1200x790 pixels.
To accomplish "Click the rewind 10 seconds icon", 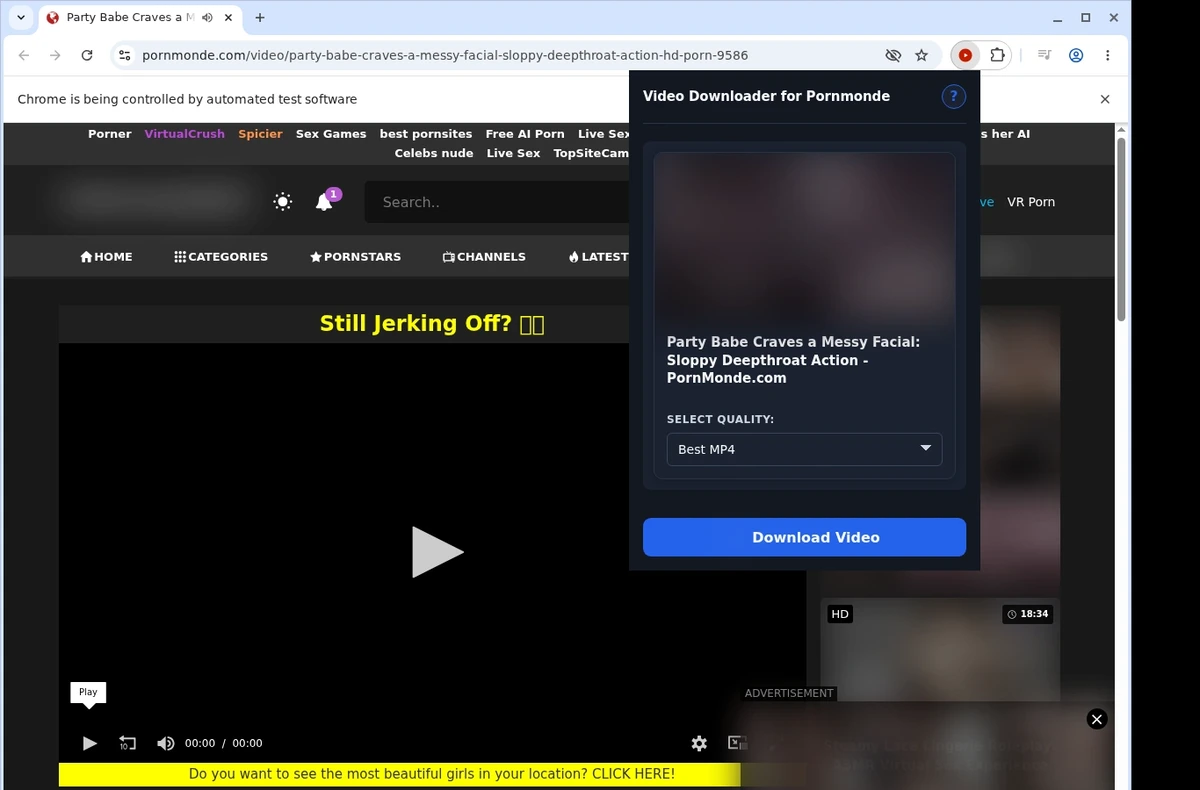I will (127, 743).
